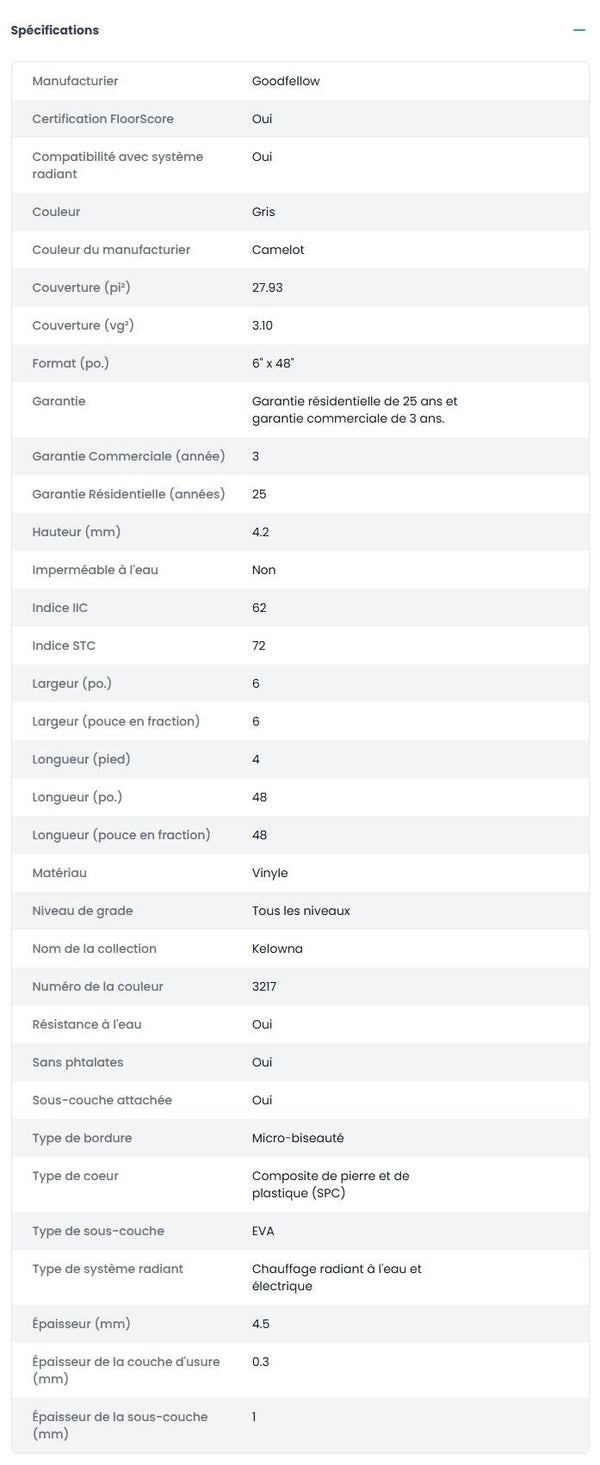600x1465 pixels.
Task: Select the Garantie description text
Action: 354,410
